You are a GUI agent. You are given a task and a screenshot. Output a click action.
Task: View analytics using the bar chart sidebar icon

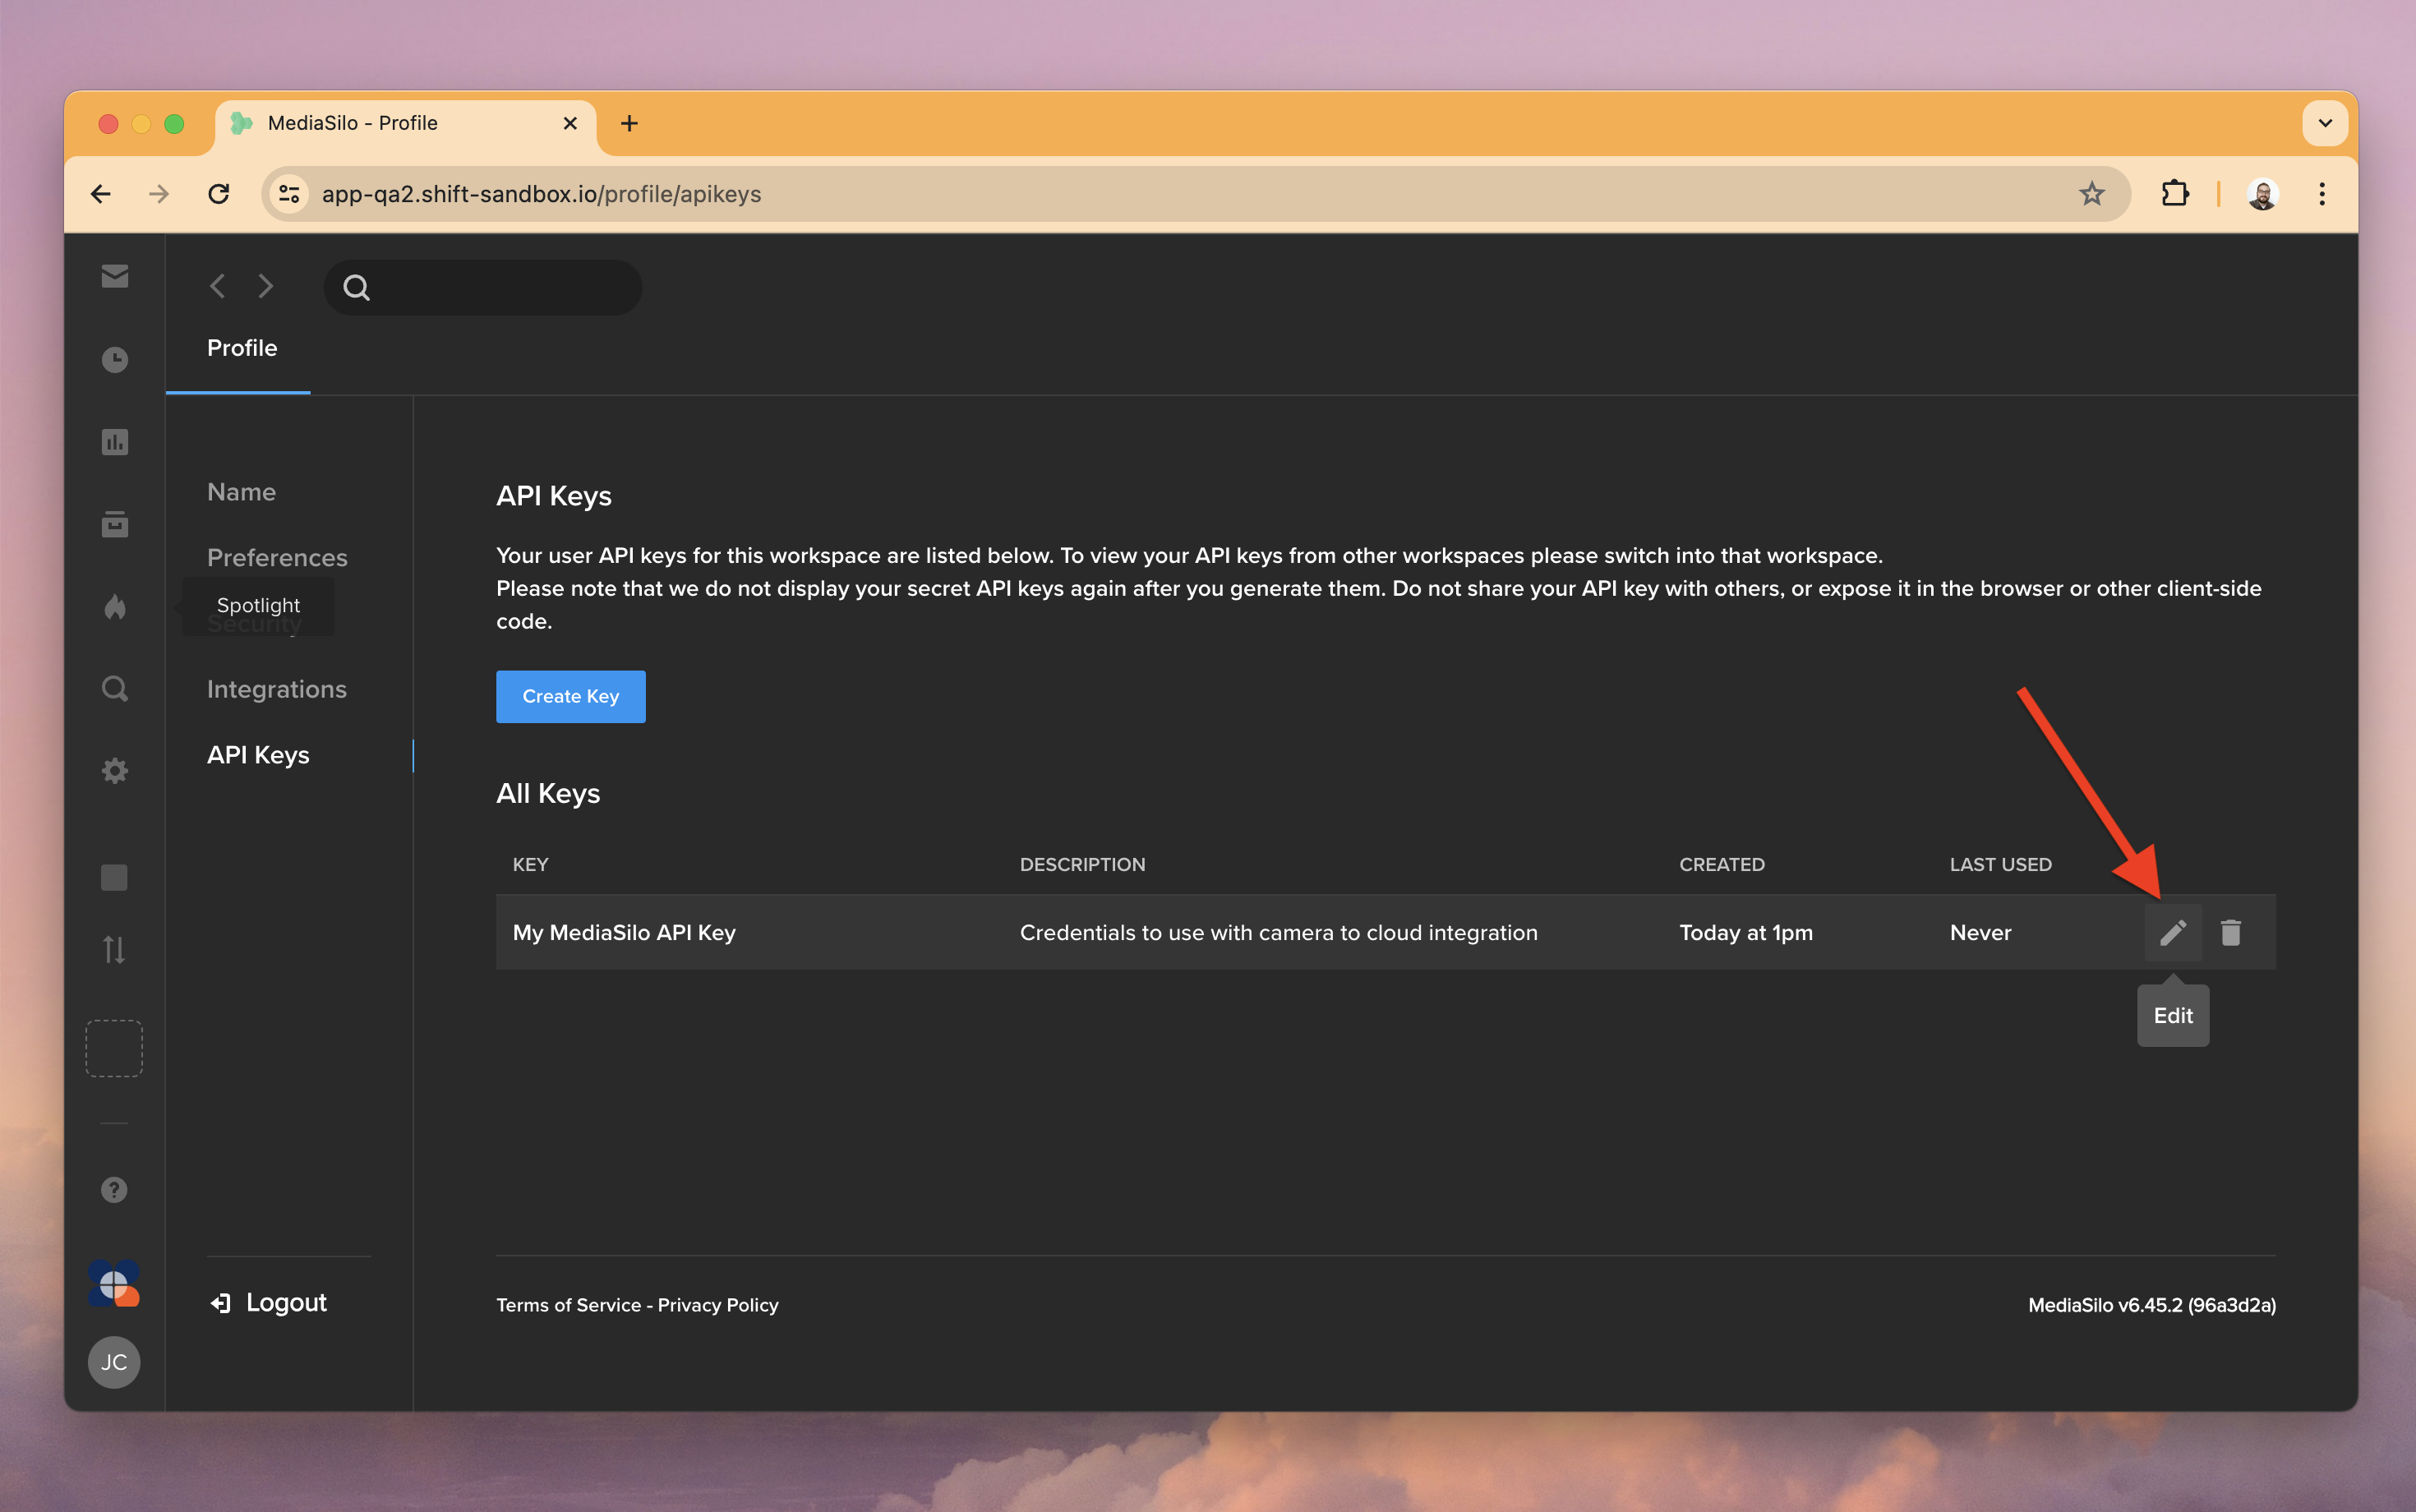[x=114, y=441]
